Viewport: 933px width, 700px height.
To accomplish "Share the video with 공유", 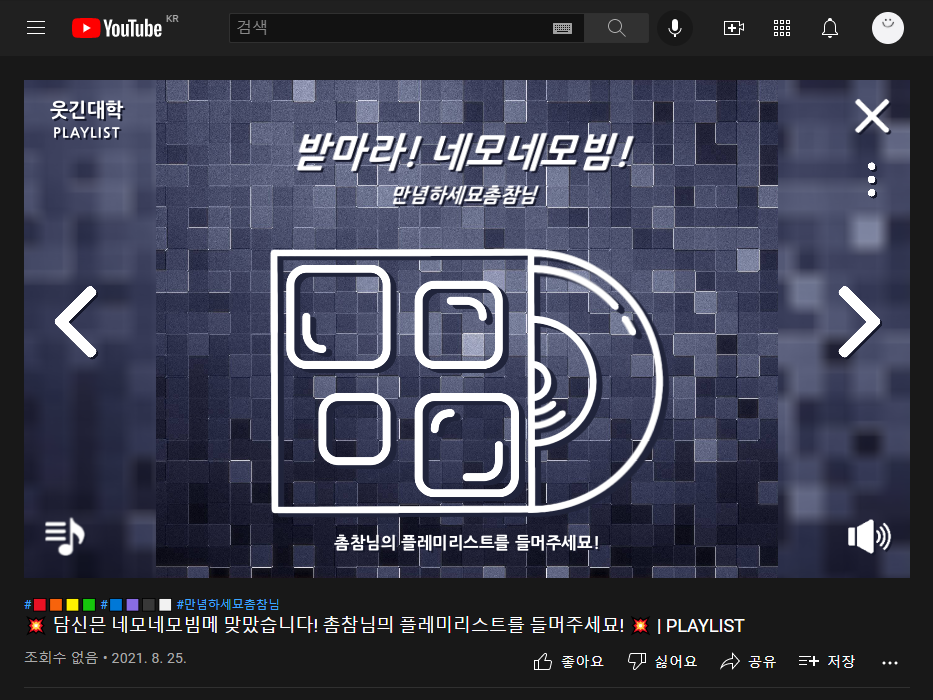I will click(x=748, y=661).
